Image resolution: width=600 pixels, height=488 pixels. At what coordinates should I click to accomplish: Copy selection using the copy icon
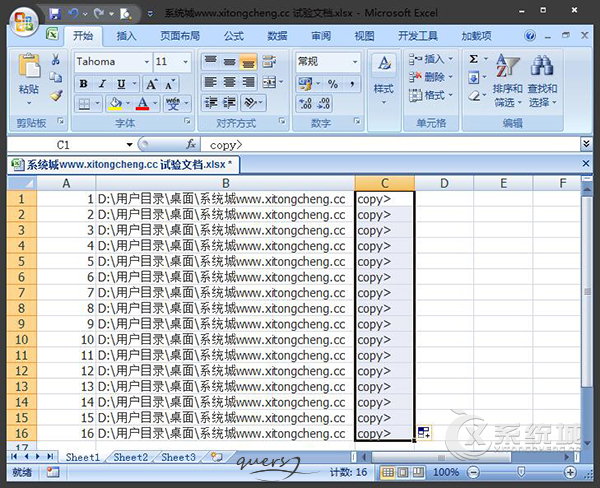[56, 77]
